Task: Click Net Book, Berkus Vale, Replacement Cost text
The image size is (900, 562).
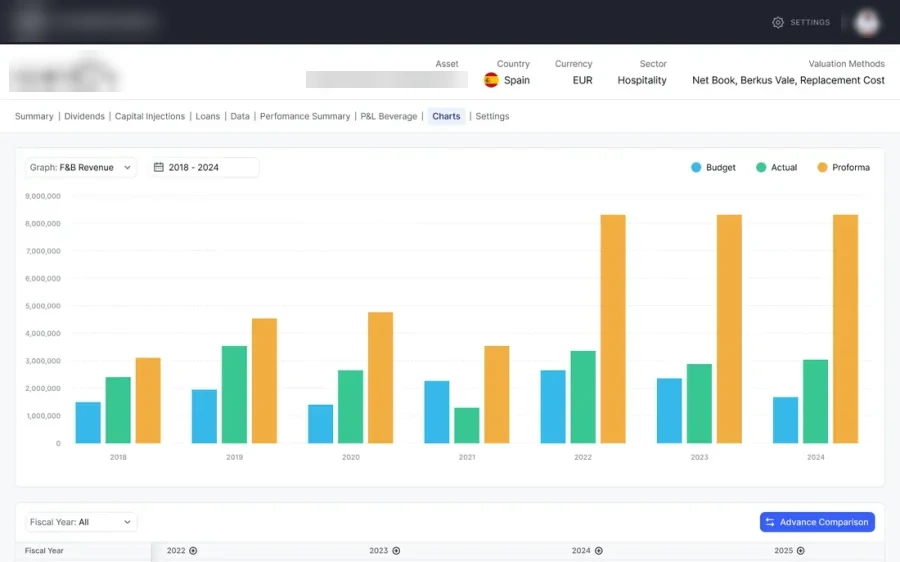Action: [x=788, y=80]
